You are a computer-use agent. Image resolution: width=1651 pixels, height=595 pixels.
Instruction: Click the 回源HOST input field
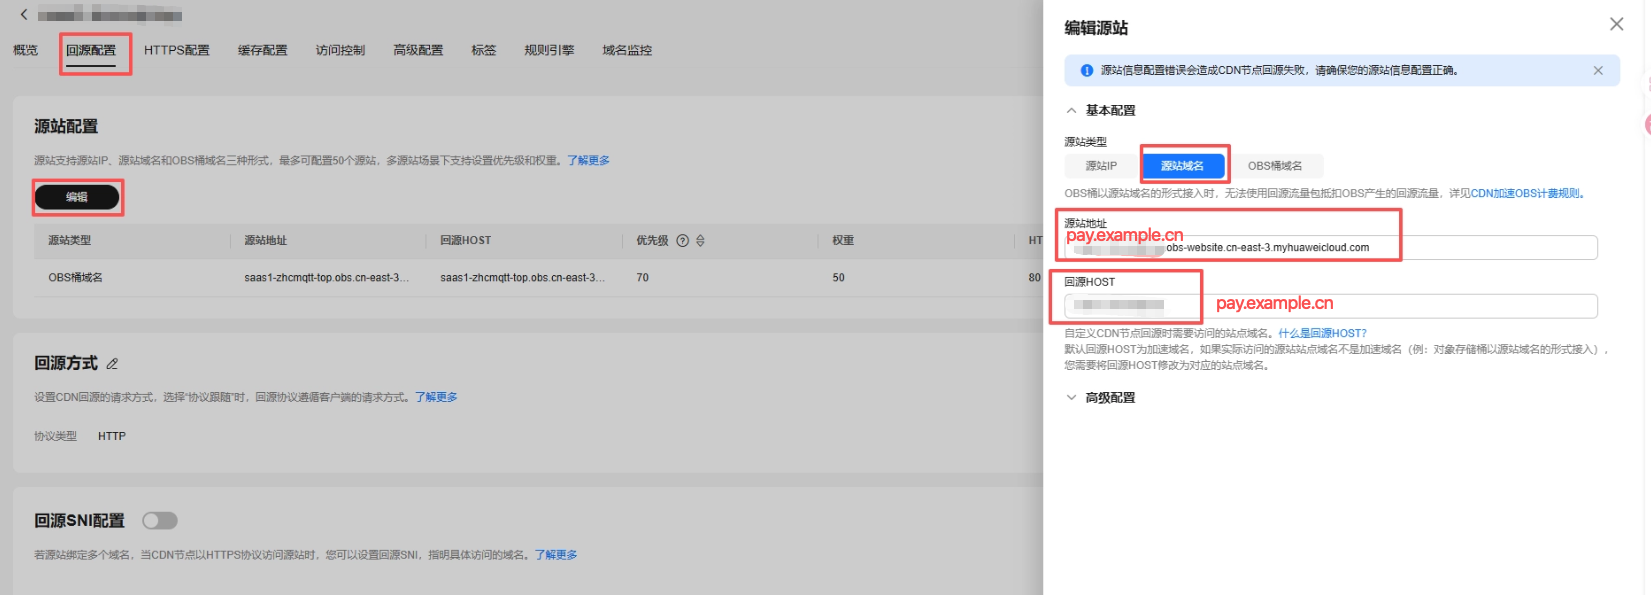(x=1331, y=305)
